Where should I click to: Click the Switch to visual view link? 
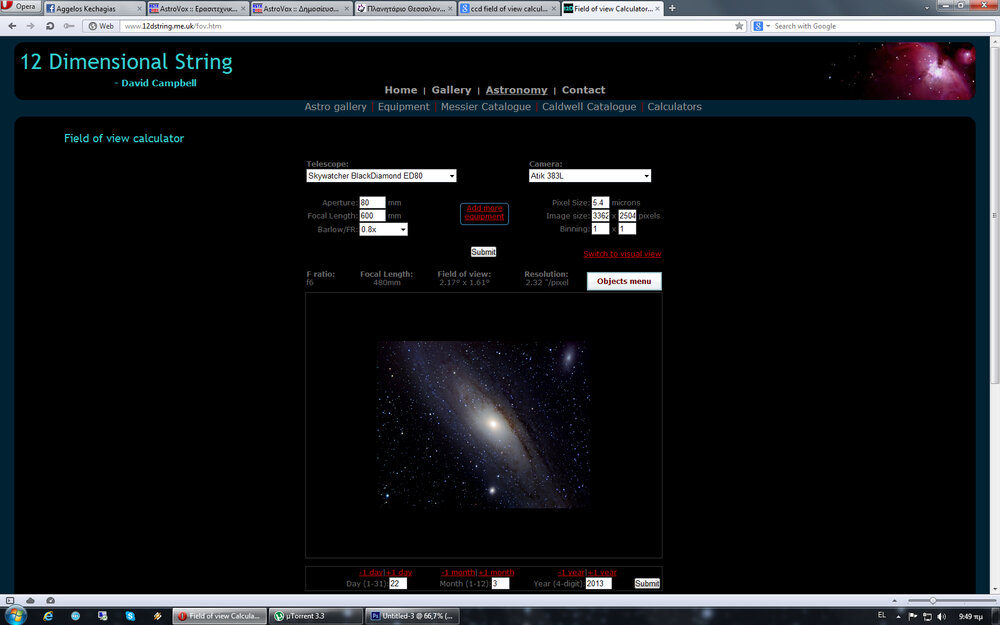click(x=622, y=254)
